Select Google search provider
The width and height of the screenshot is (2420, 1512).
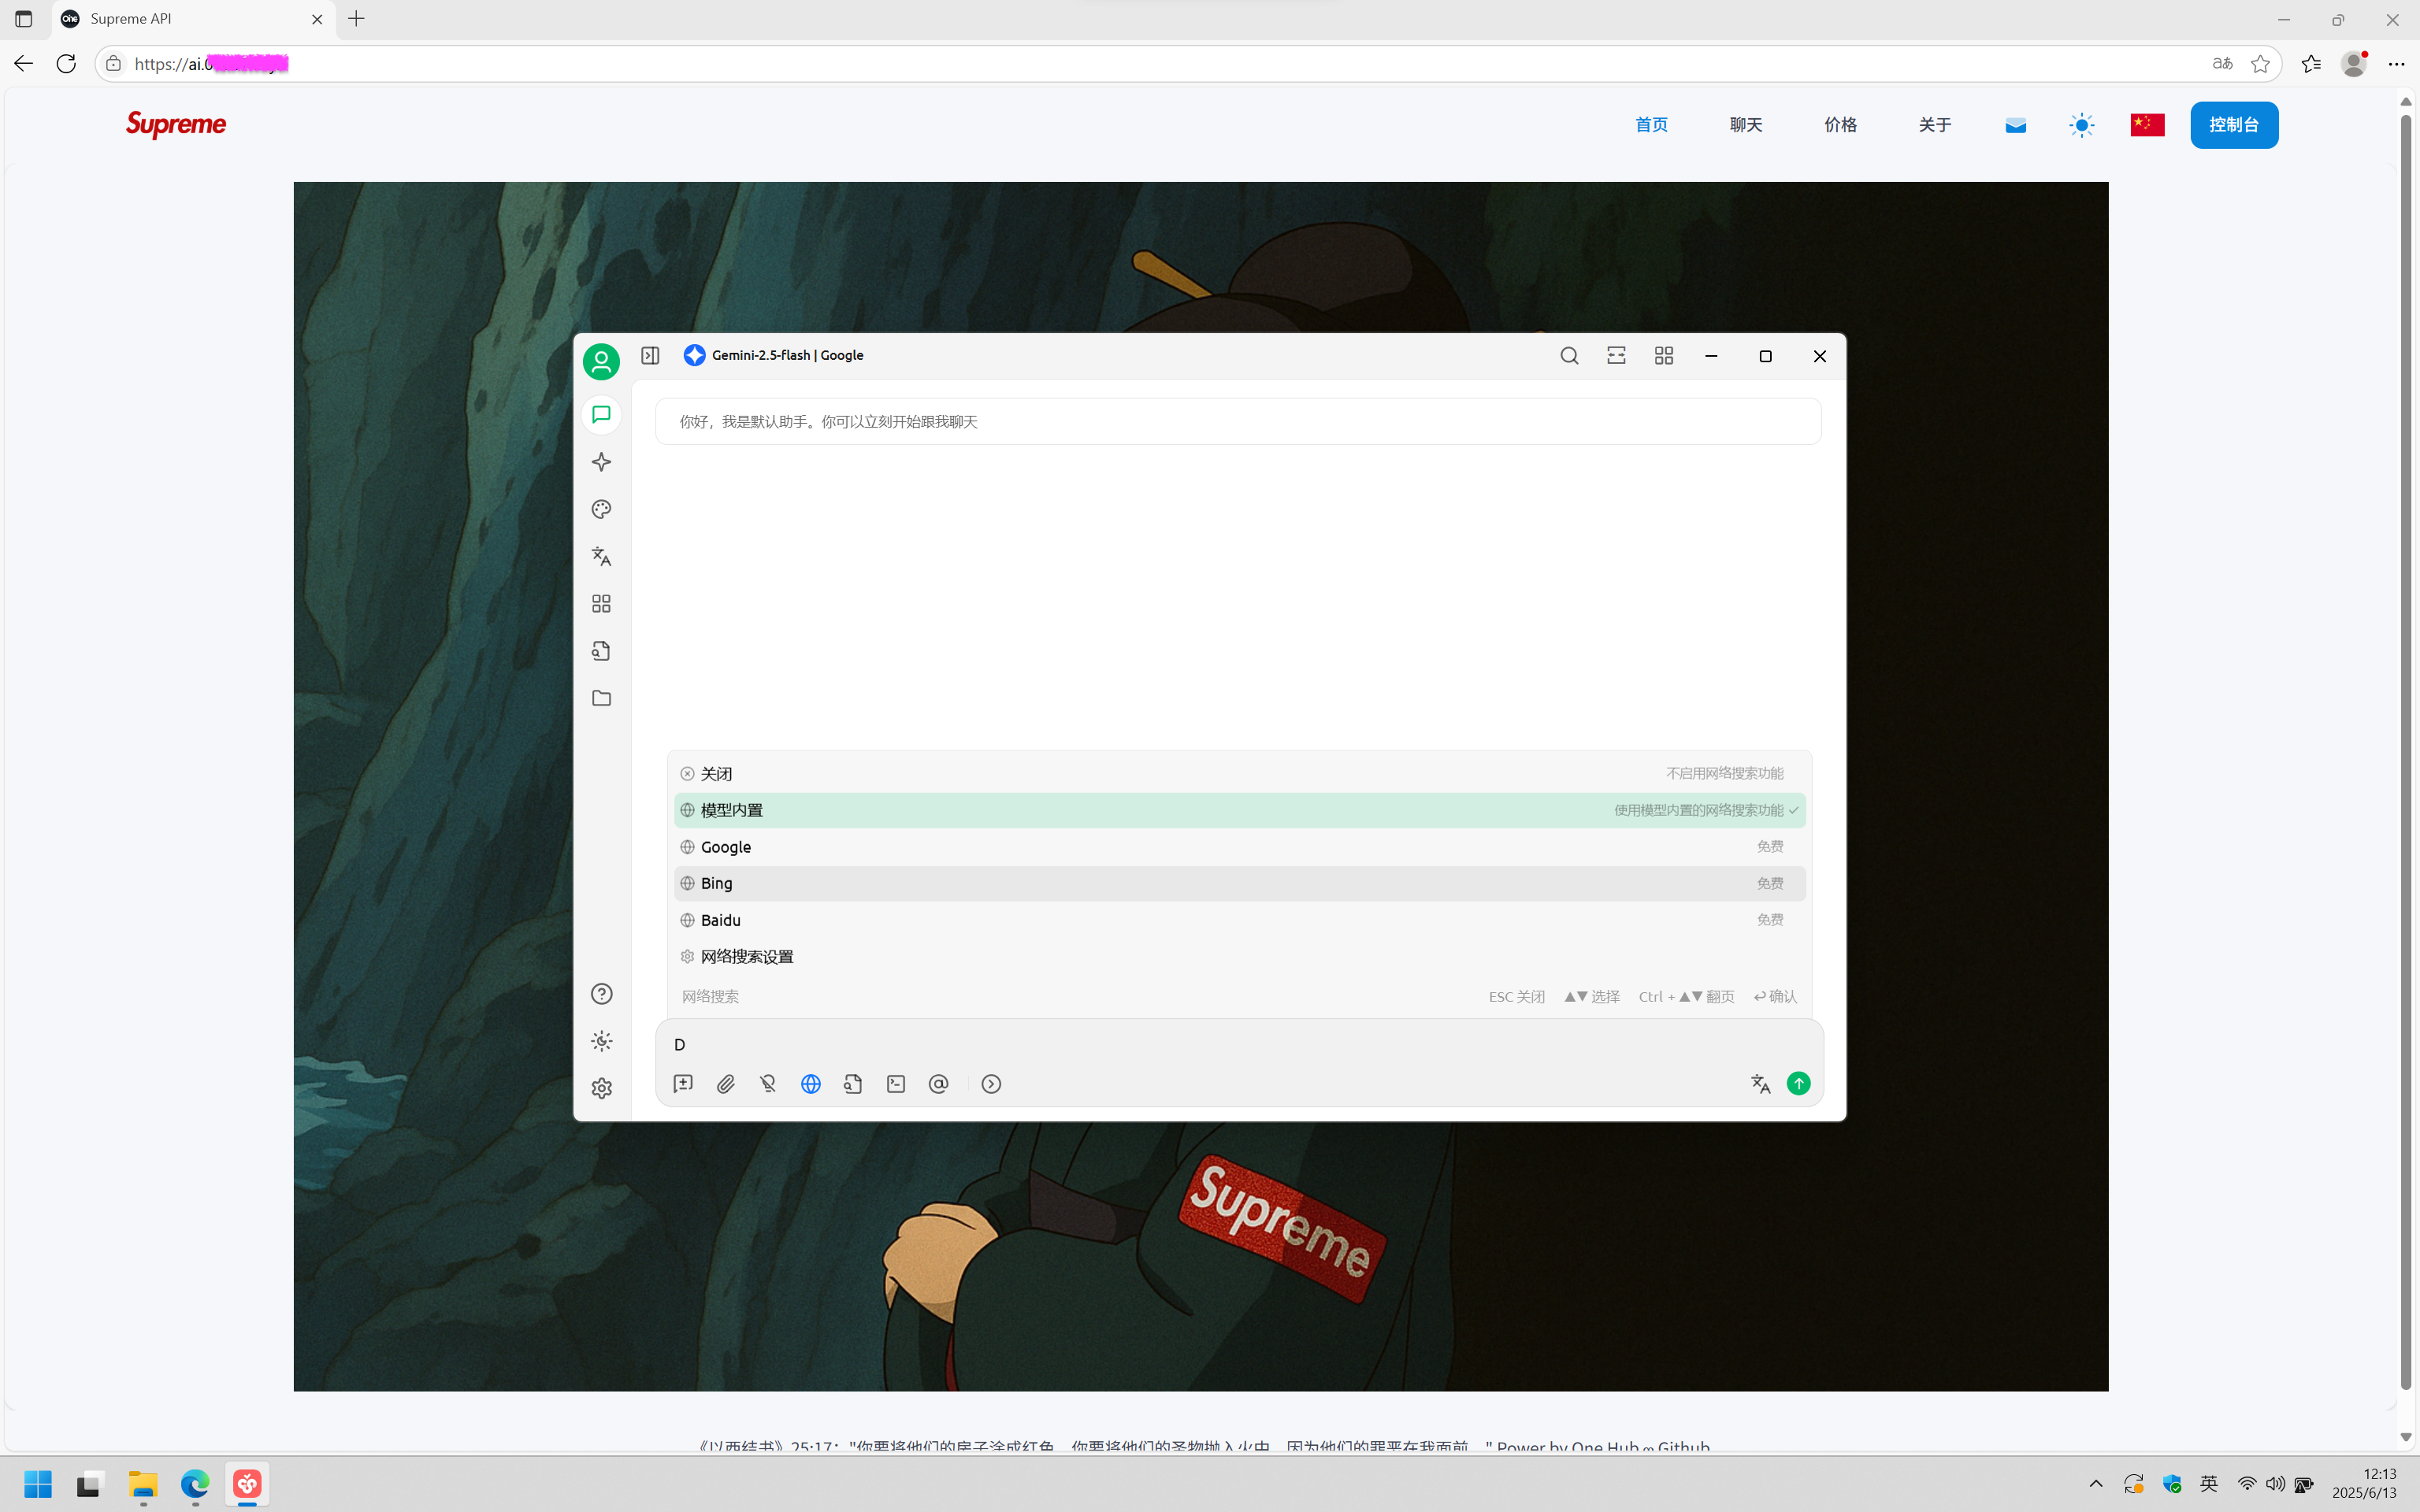point(1239,847)
